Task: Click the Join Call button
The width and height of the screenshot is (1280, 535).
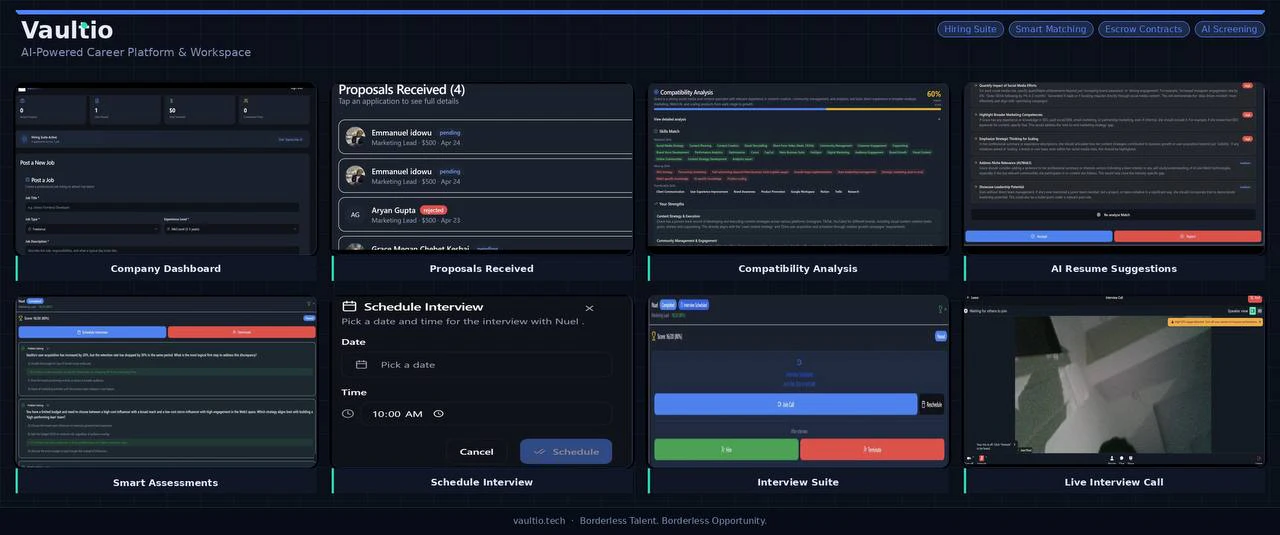Action: pyautogui.click(x=785, y=404)
